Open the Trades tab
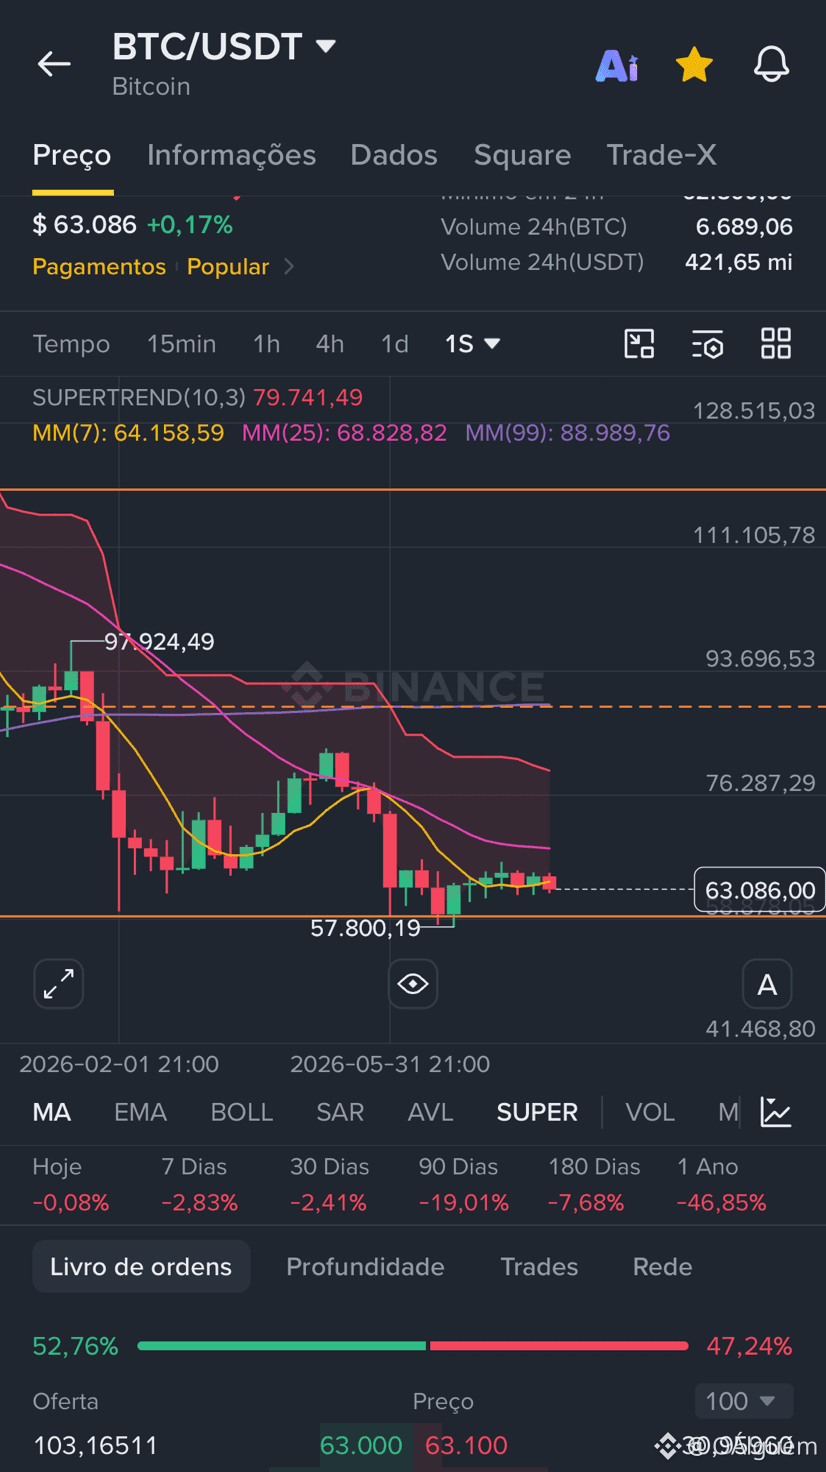826x1472 pixels. pyautogui.click(x=539, y=1267)
